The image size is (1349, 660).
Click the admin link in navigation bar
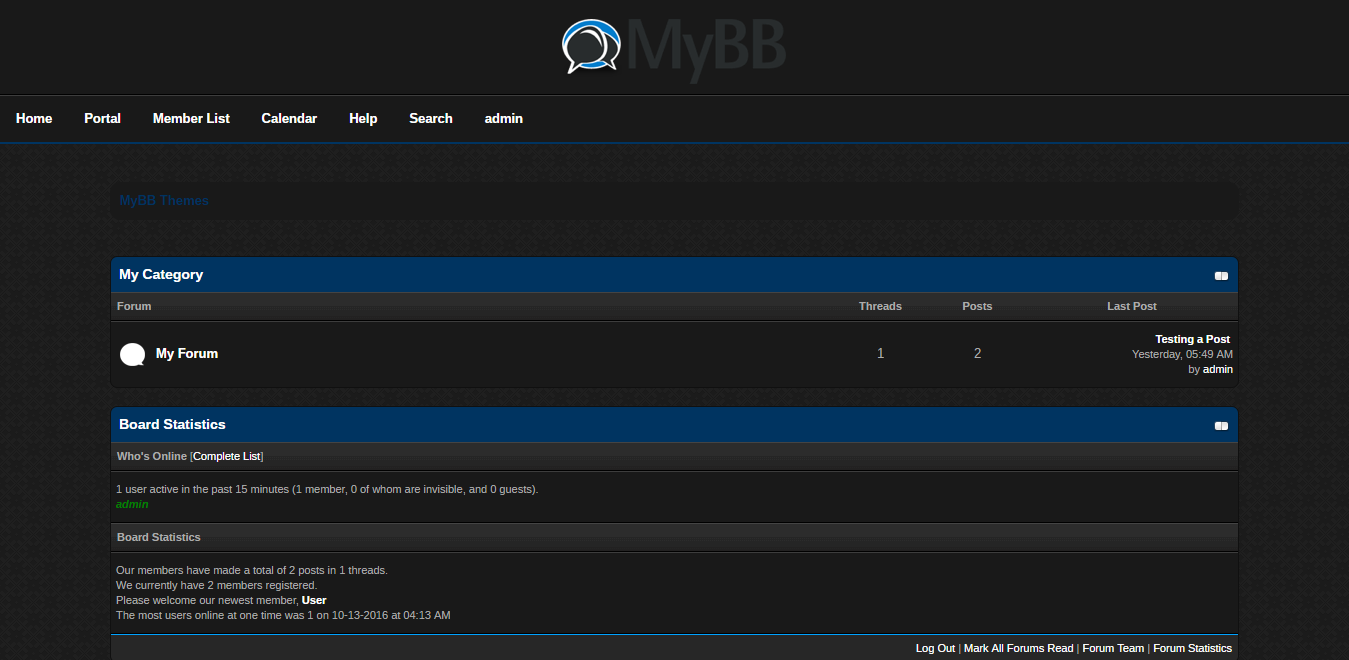(504, 118)
